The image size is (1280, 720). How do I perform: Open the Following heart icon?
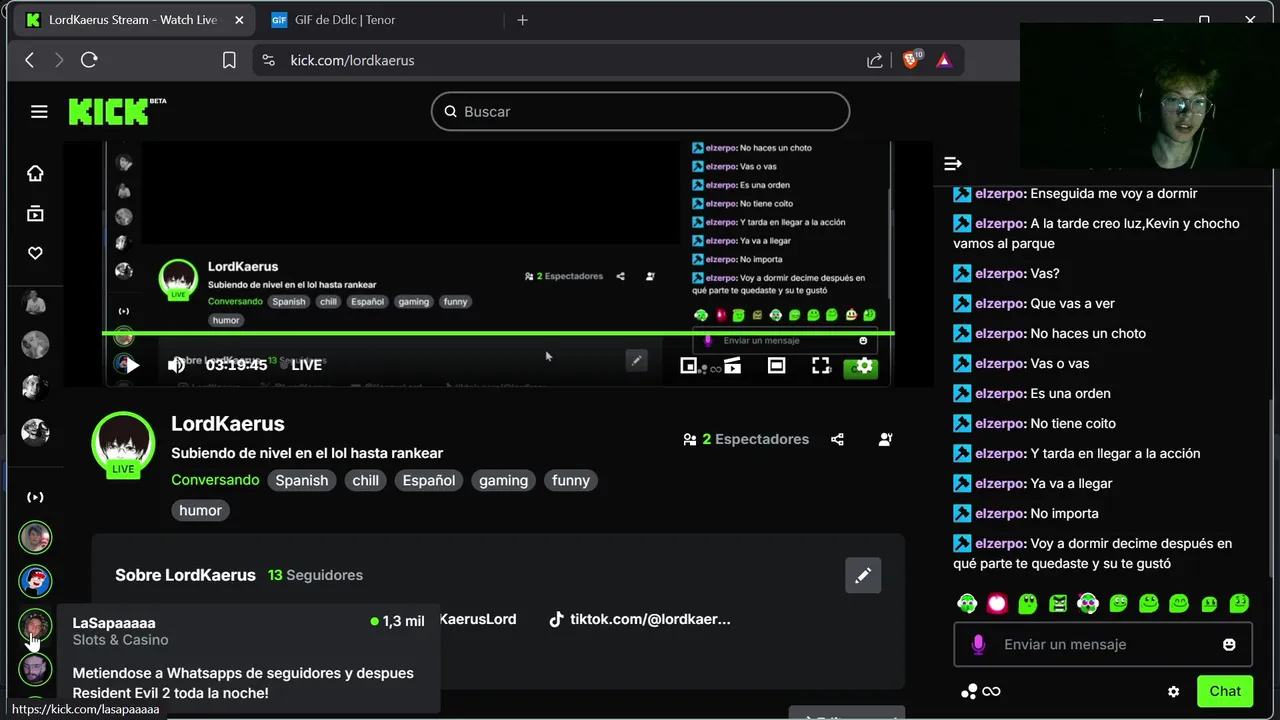[35, 253]
